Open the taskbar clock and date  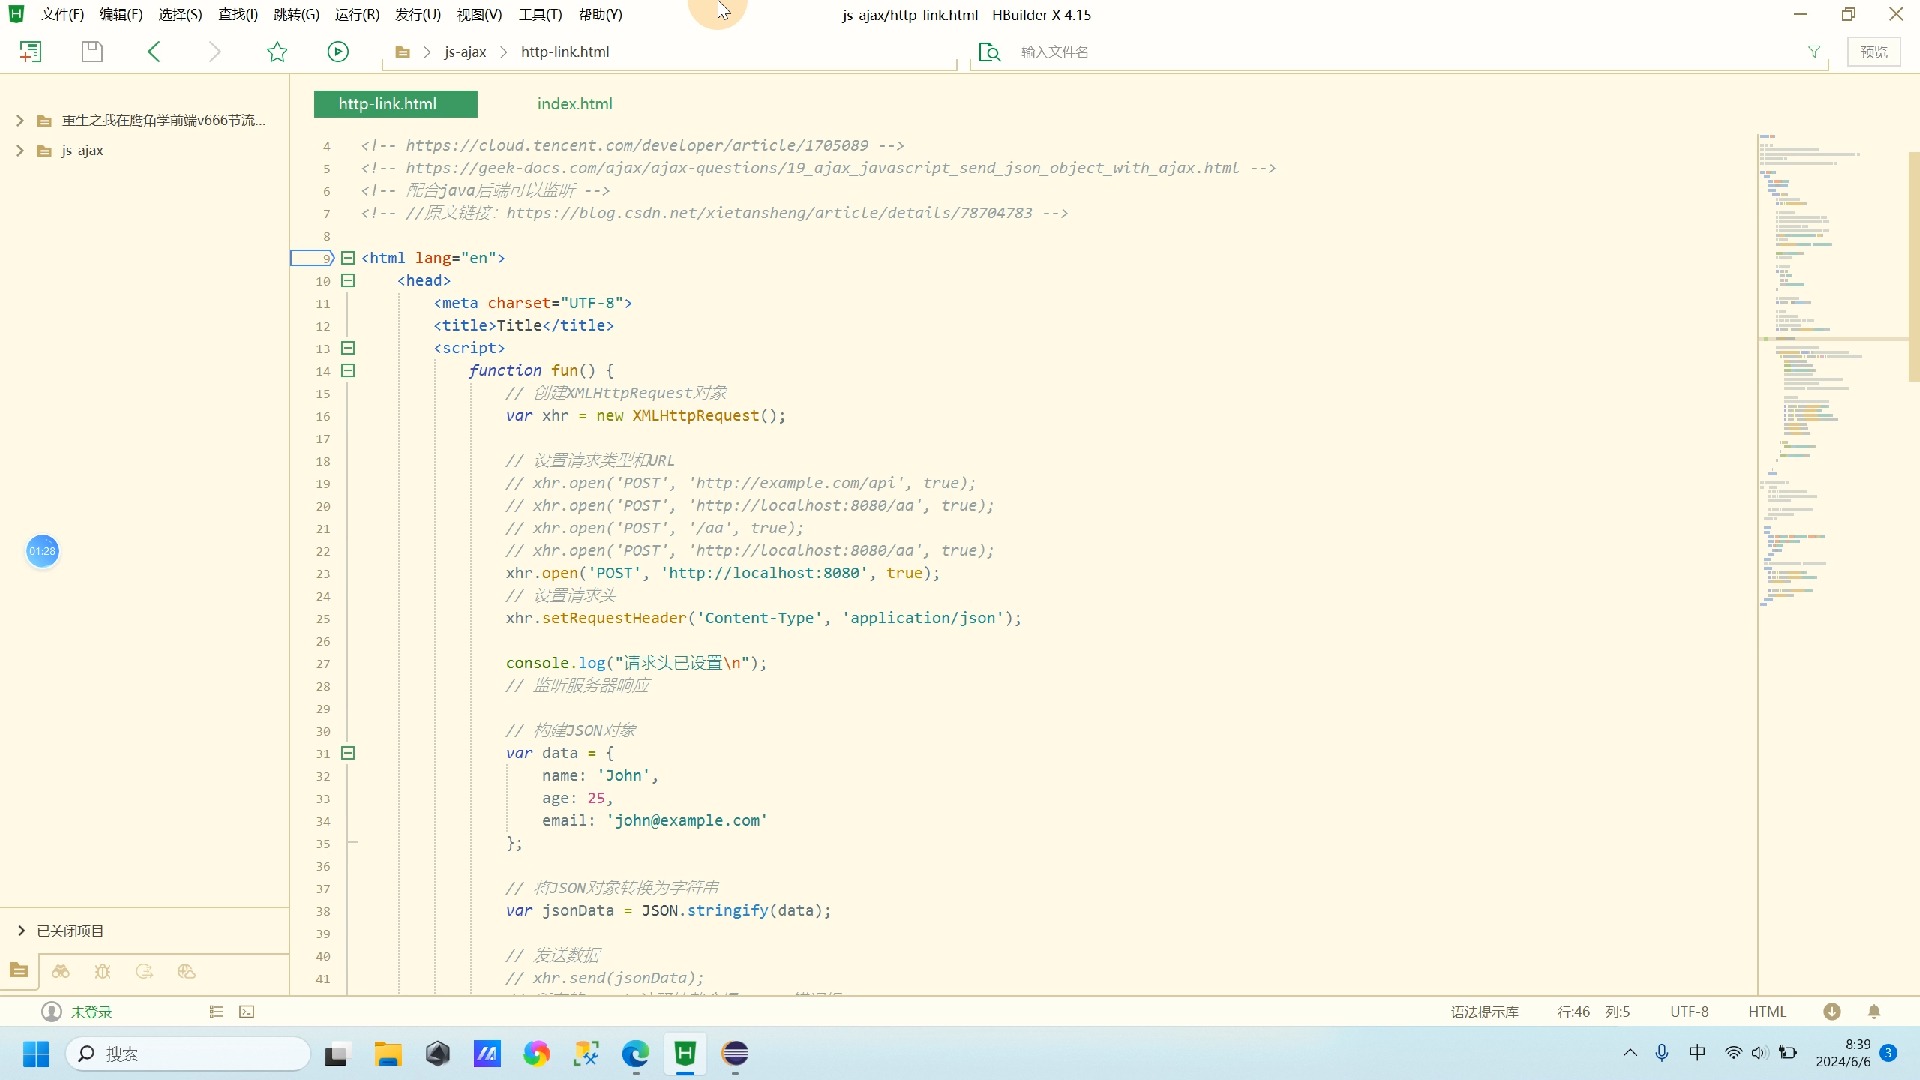[x=1843, y=1053]
